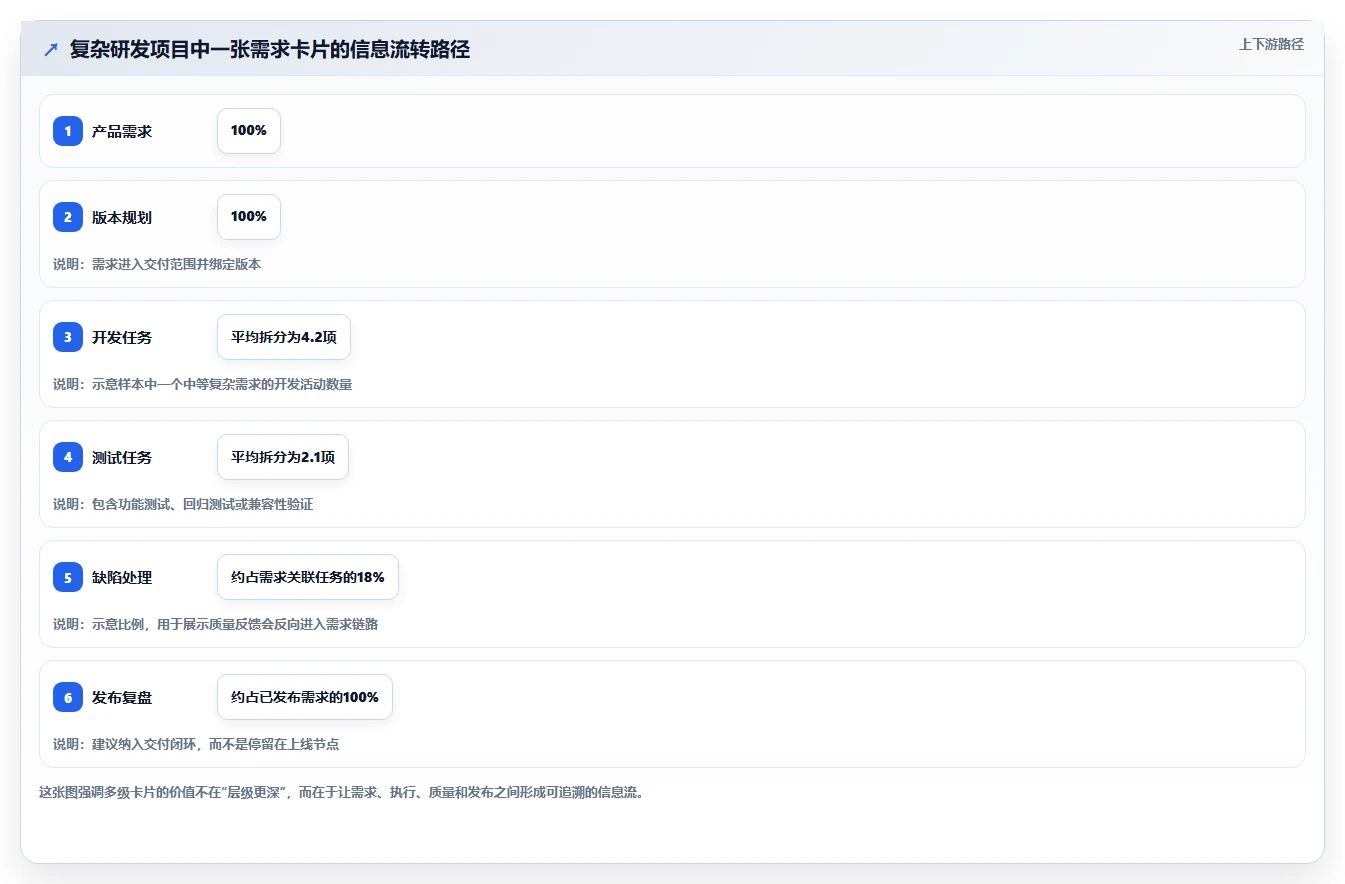The image size is (1345, 884).
Task: Click the step 4 number badge
Action: pyautogui.click(x=68, y=457)
